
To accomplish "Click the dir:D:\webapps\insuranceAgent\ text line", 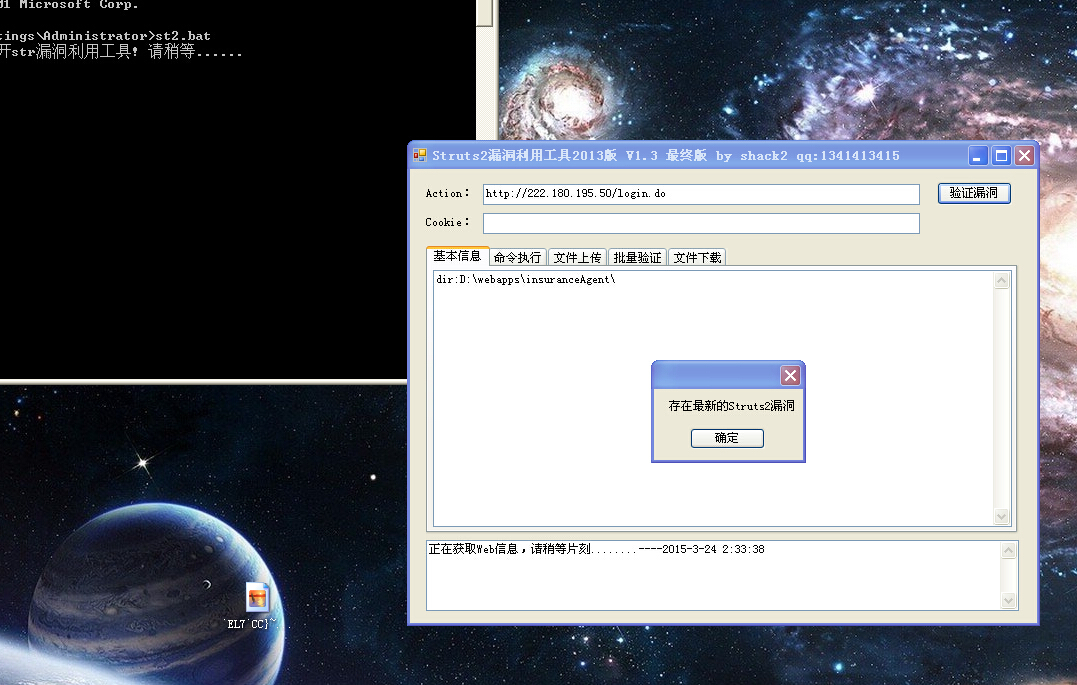I will tap(525, 280).
